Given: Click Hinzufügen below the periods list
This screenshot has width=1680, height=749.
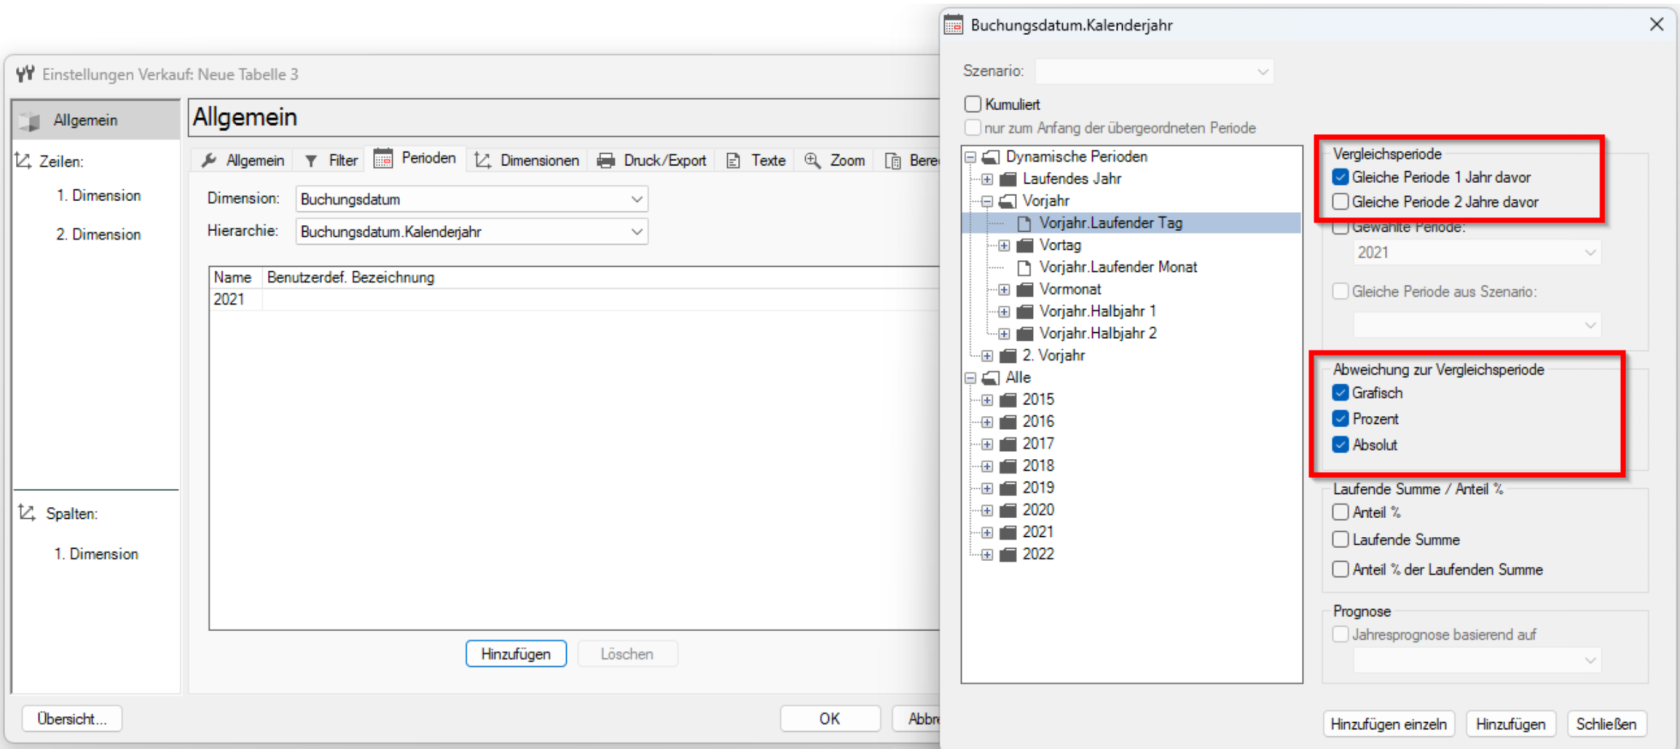Looking at the screenshot, I should [516, 654].
